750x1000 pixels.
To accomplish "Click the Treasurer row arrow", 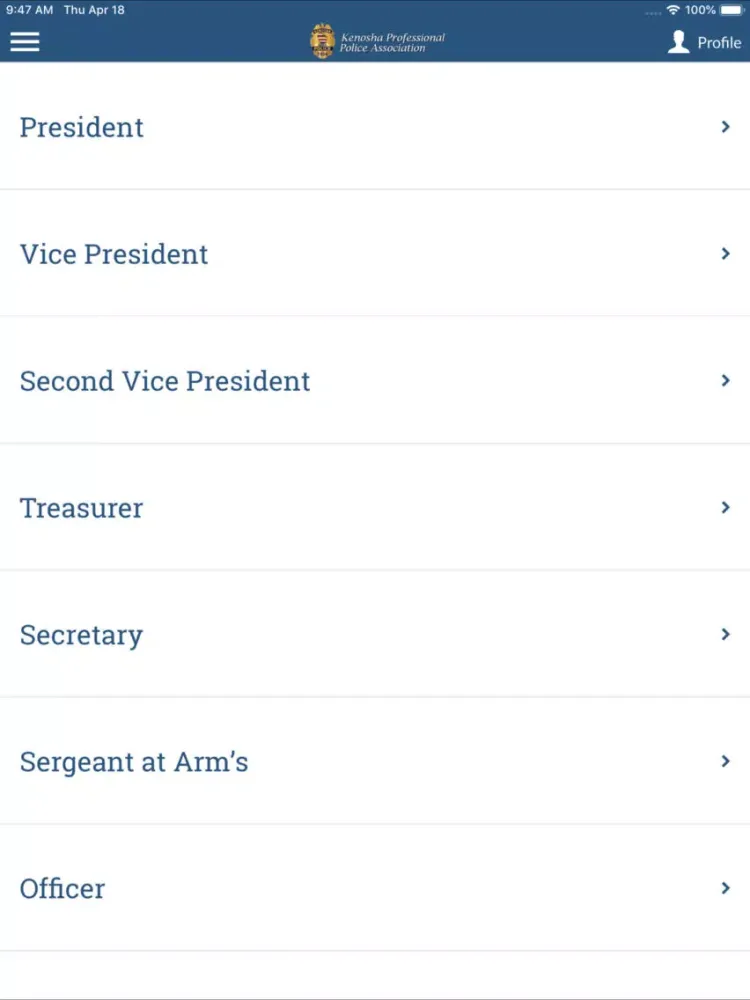I will (725, 508).
